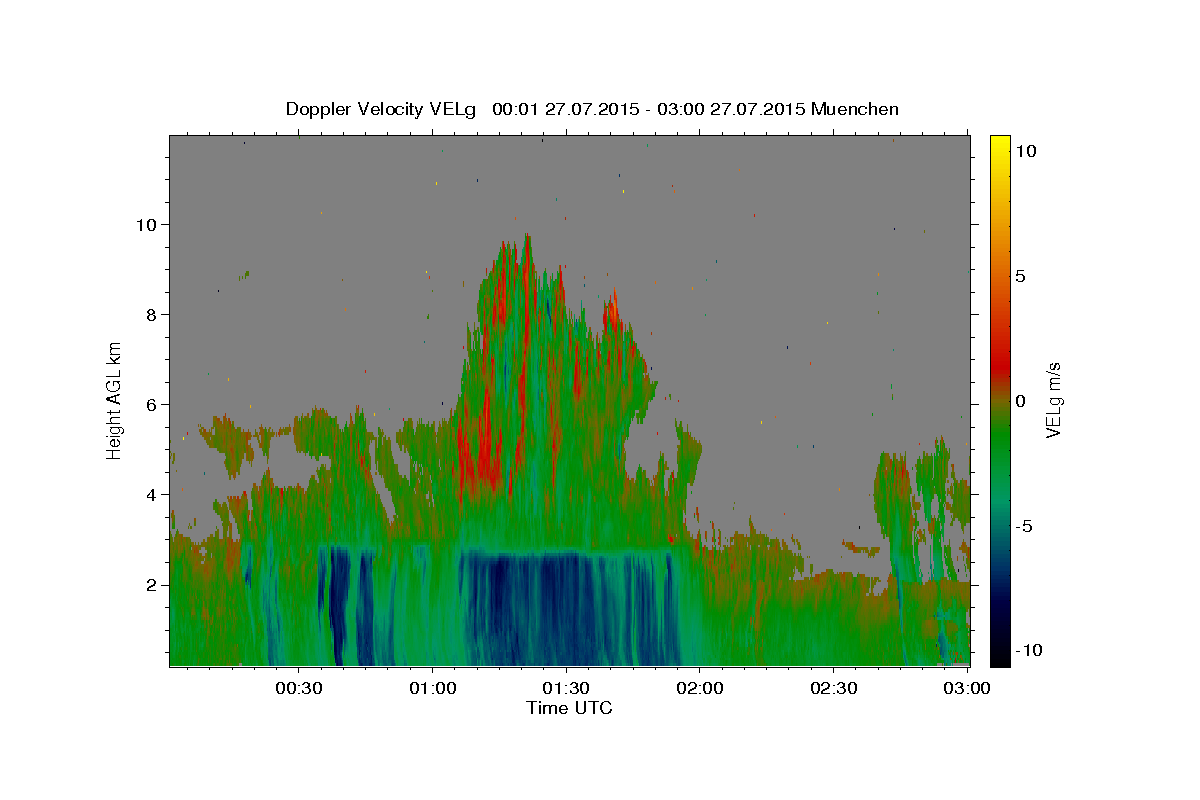The image size is (1200, 800).
Task: Click the plot title 'Doppler Velocity VELg'
Action: point(382,109)
